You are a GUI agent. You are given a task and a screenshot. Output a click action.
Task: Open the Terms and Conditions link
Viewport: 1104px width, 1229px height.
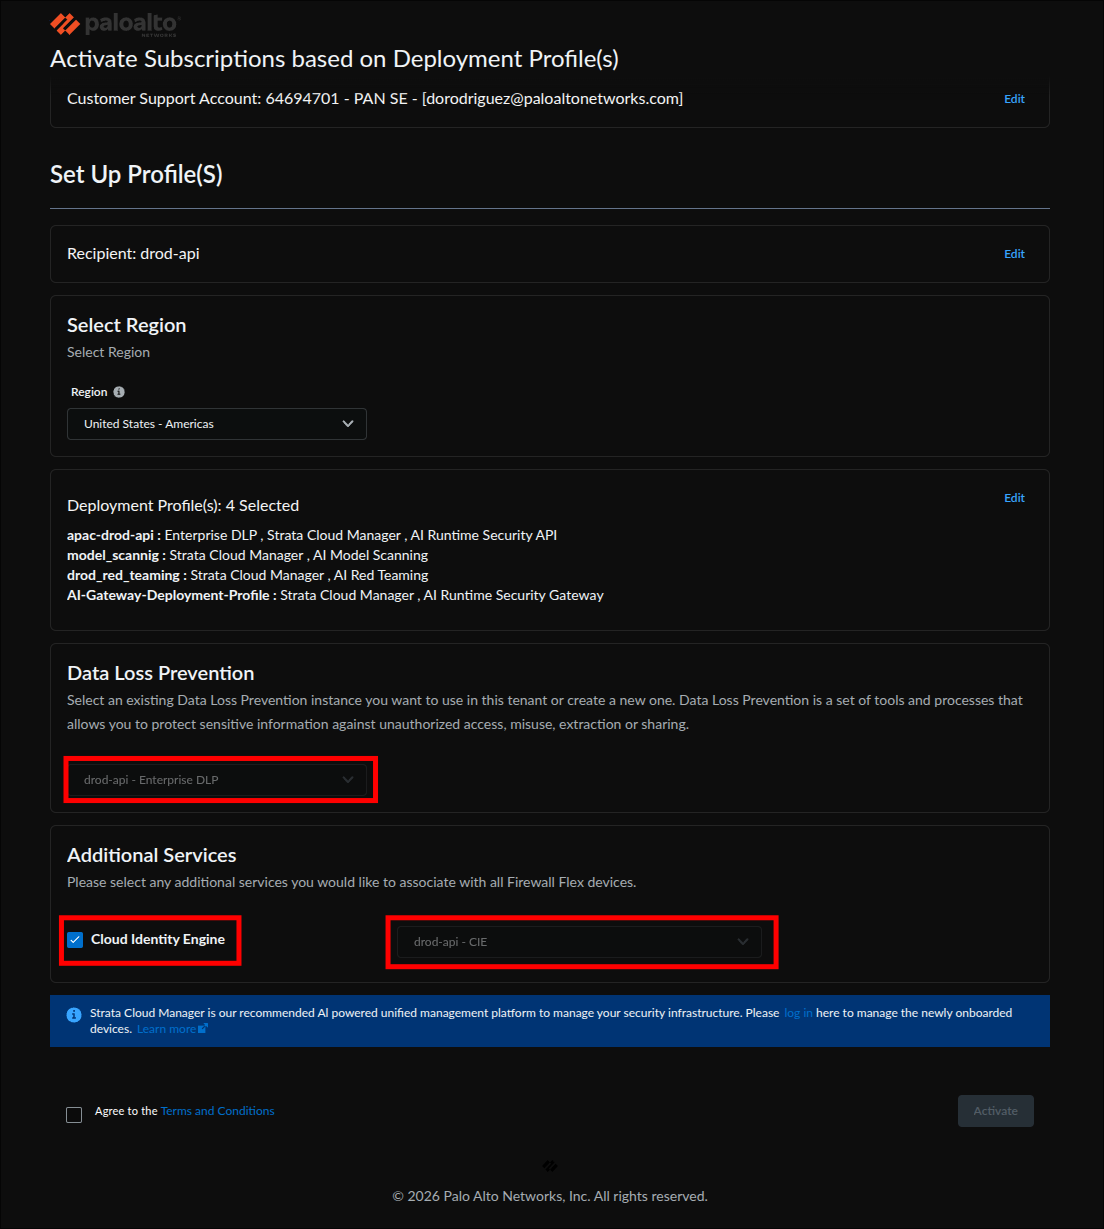click(218, 1111)
